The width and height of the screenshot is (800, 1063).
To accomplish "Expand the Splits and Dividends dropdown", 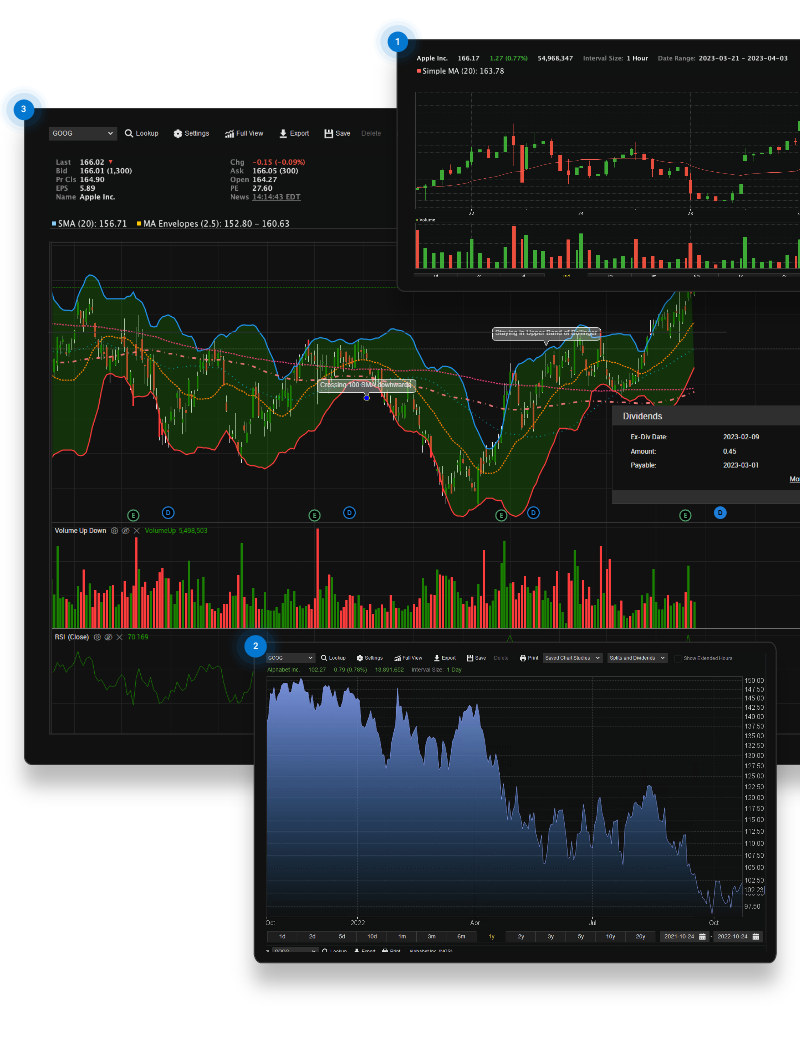I will 637,658.
